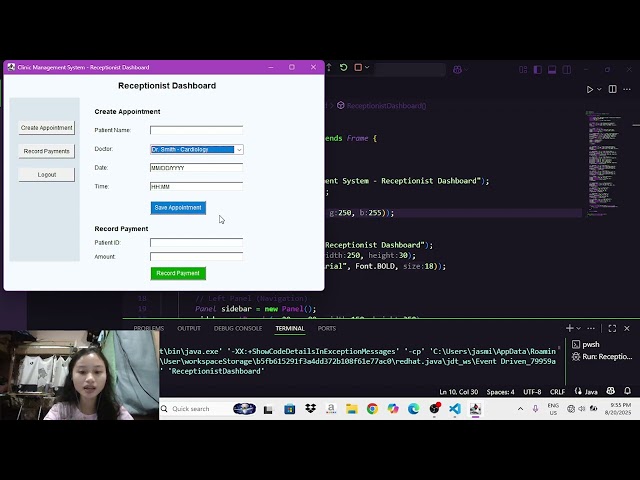Toggle the primary sidebar layout icon
The image size is (640, 480).
tap(538, 70)
